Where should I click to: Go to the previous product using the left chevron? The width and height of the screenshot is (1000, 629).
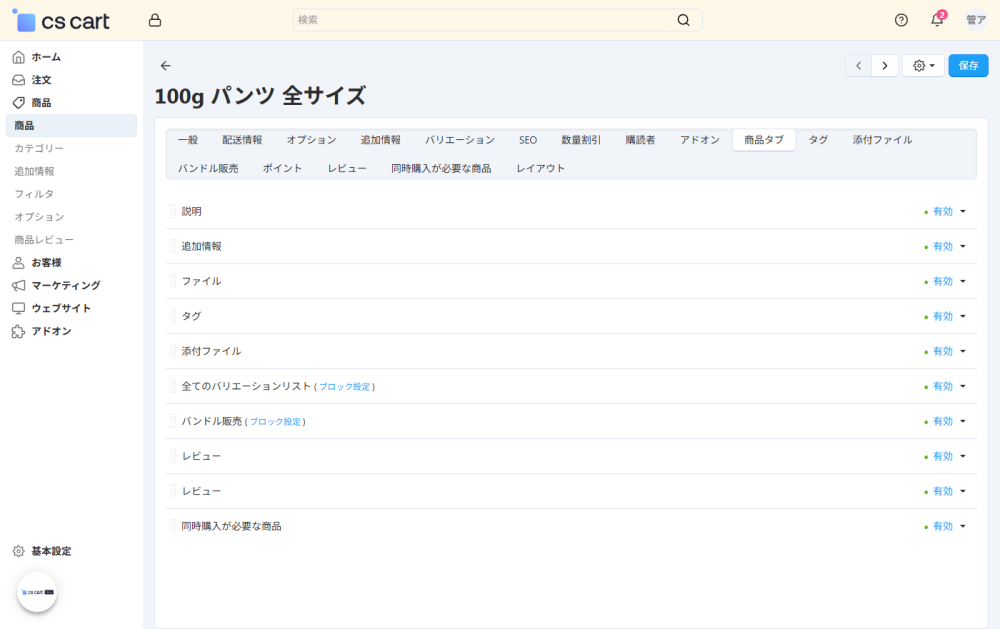(x=859, y=66)
